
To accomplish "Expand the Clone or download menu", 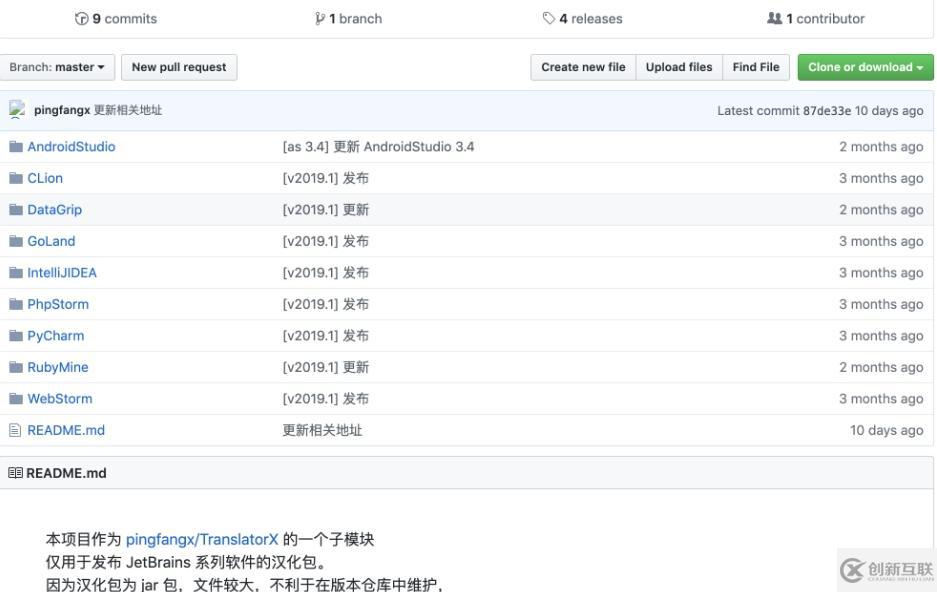I will pyautogui.click(x=865, y=67).
